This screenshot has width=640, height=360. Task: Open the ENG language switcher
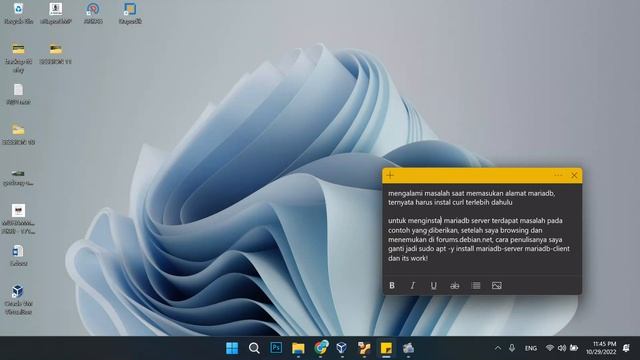point(531,348)
